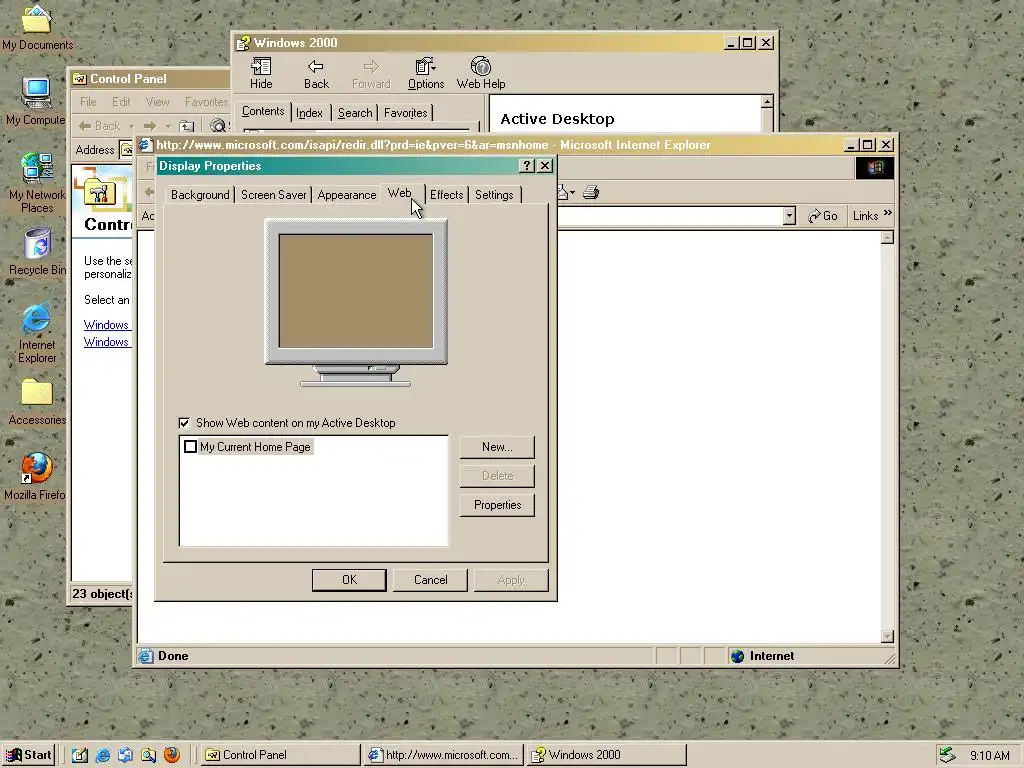Switch to the Settings tab
Screen dimensions: 1024x768
tap(494, 195)
